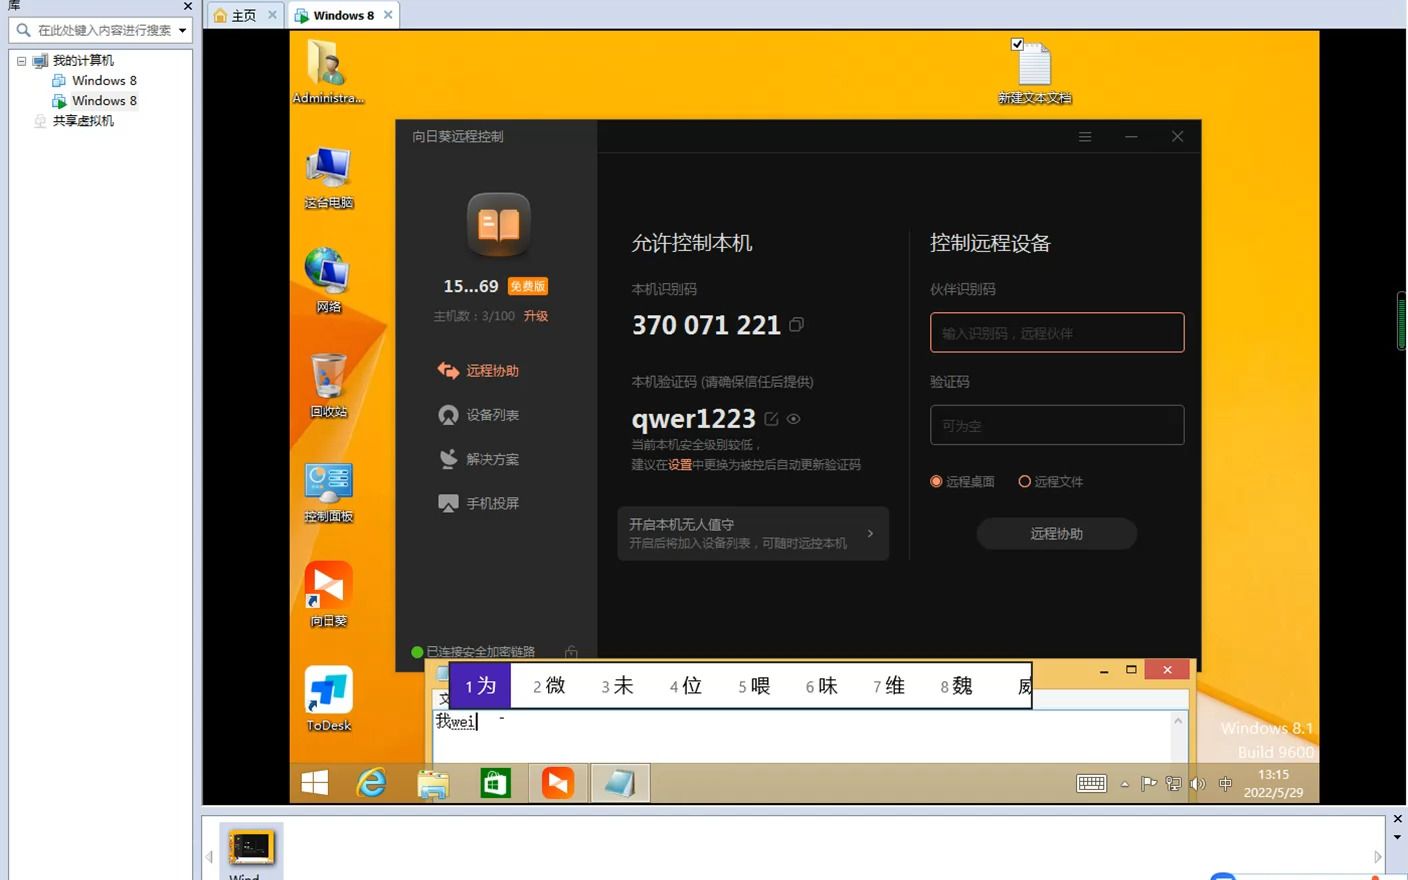Open network tray icon
This screenshot has height=880, width=1408.
[x=1173, y=784]
